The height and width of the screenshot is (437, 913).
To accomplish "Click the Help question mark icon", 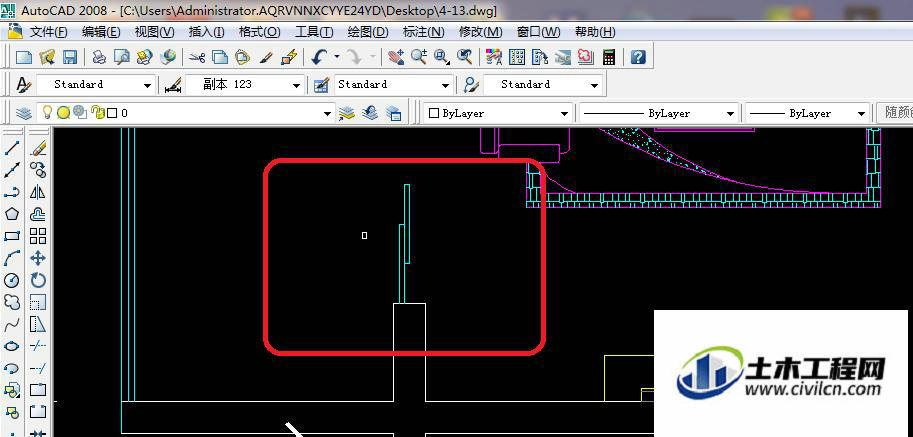I will tap(639, 57).
